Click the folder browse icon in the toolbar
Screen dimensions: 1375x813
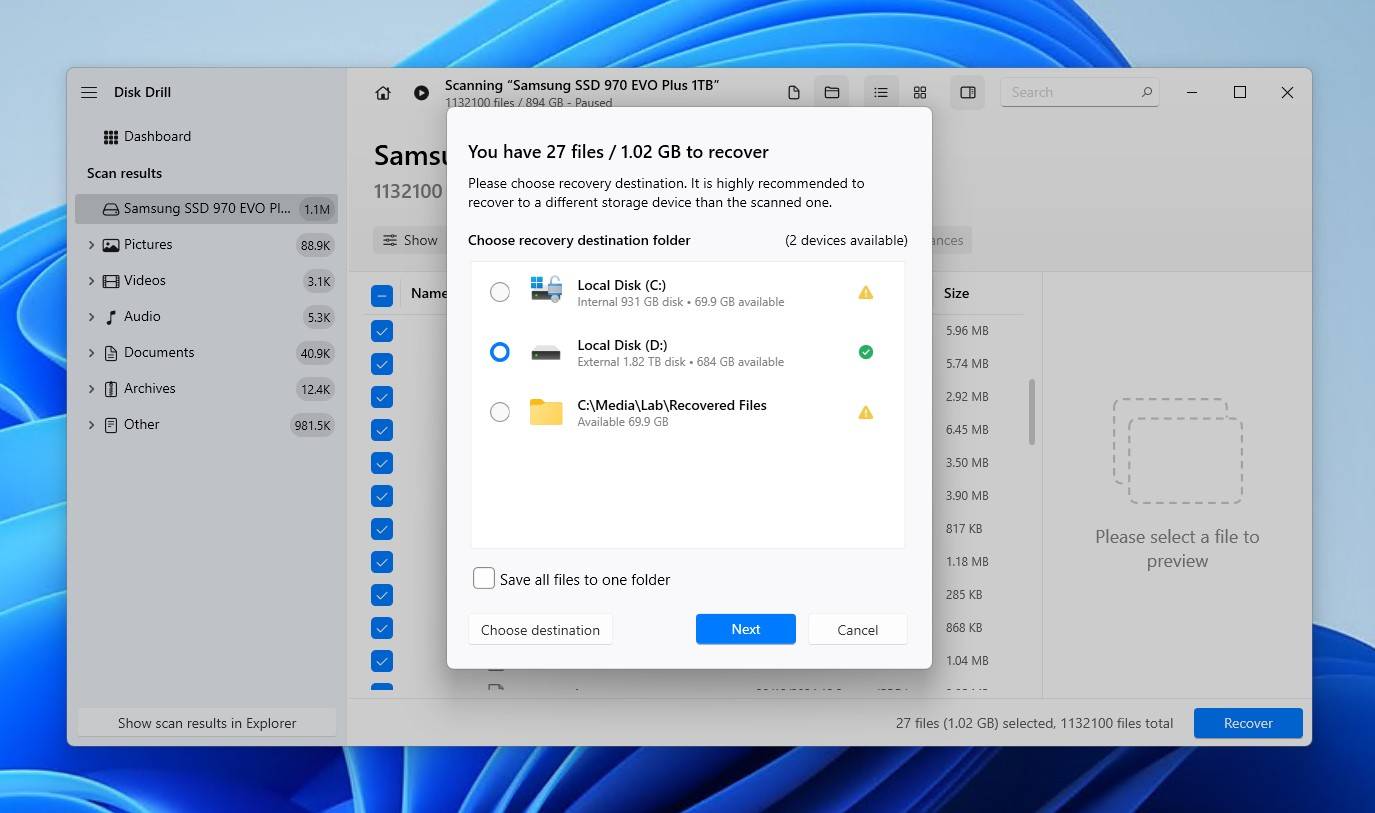(x=831, y=92)
